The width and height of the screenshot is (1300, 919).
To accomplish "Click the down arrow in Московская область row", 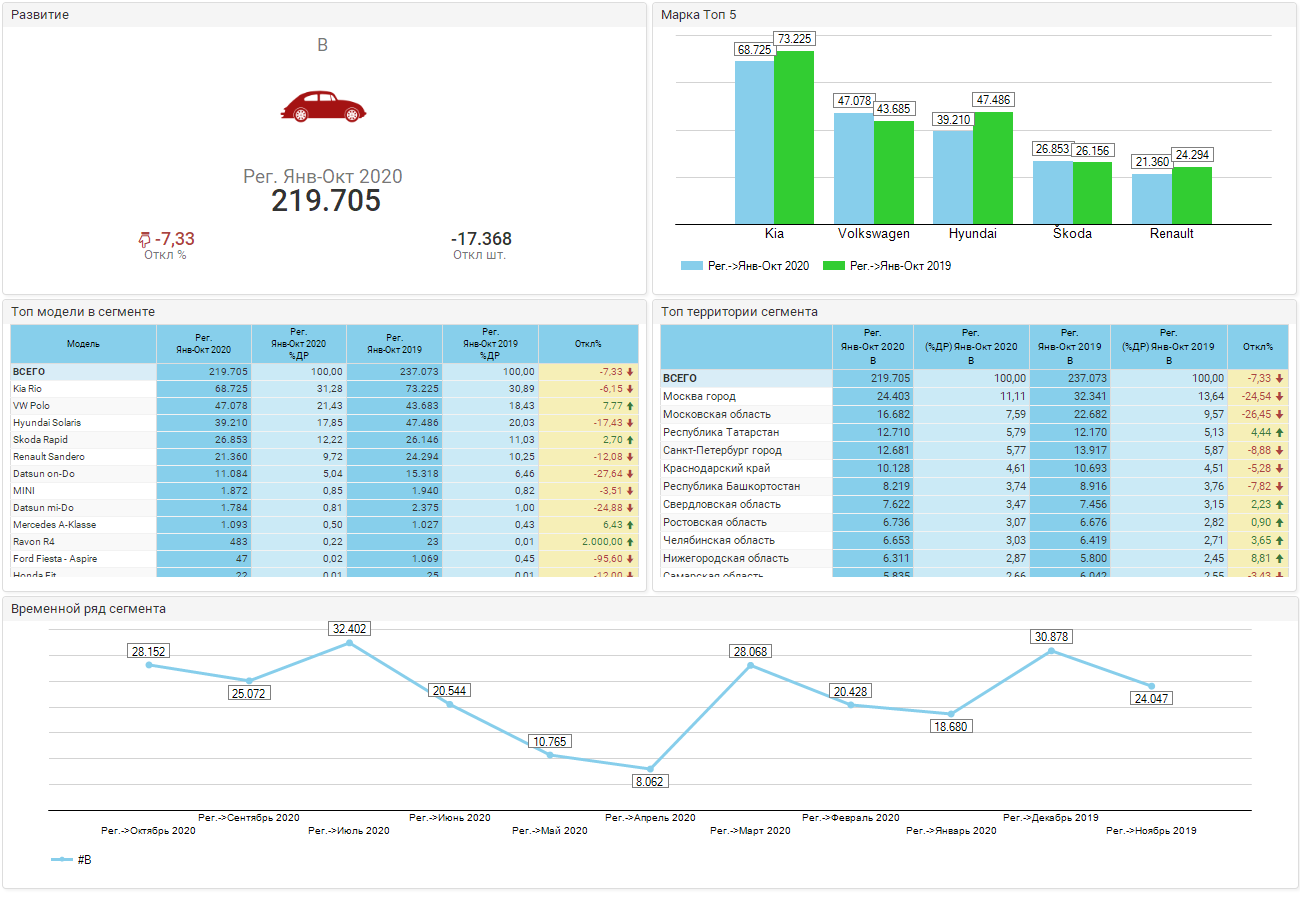I will [x=1280, y=414].
